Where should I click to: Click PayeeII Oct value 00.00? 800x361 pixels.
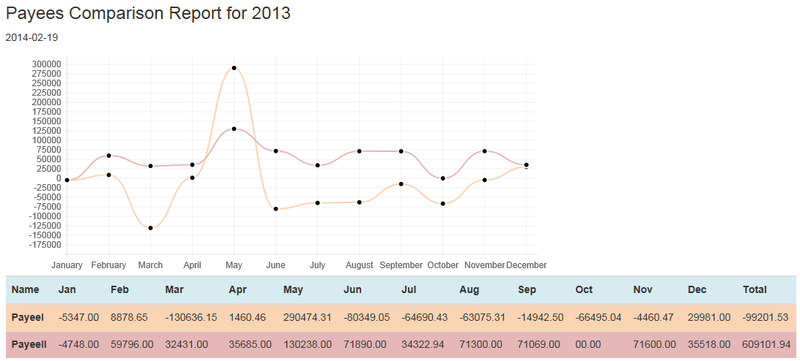tap(584, 344)
